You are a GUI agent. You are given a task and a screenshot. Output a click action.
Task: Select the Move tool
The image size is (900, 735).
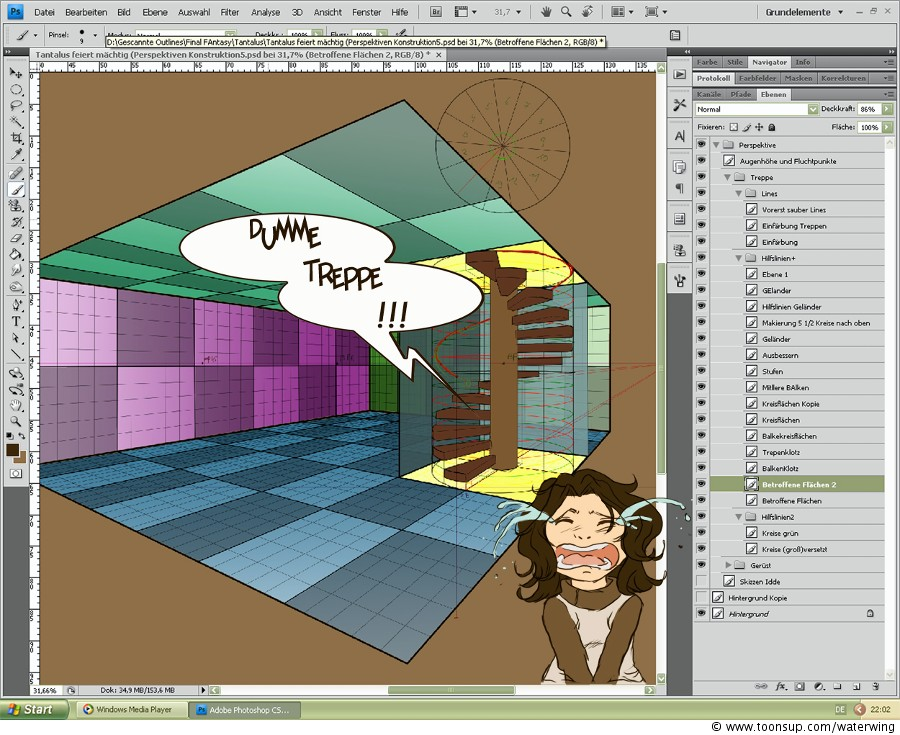tap(17, 73)
